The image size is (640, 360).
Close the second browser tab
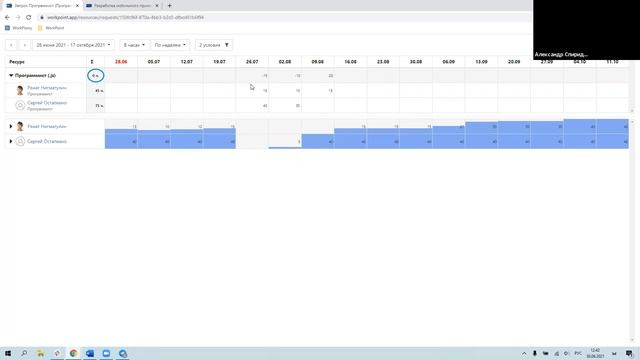click(157, 6)
